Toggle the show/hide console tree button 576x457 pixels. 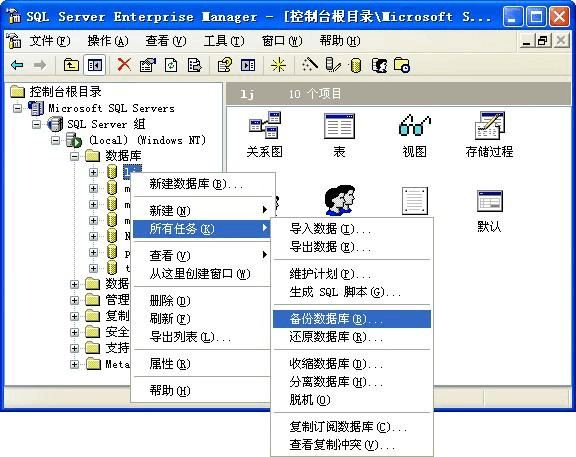94,65
